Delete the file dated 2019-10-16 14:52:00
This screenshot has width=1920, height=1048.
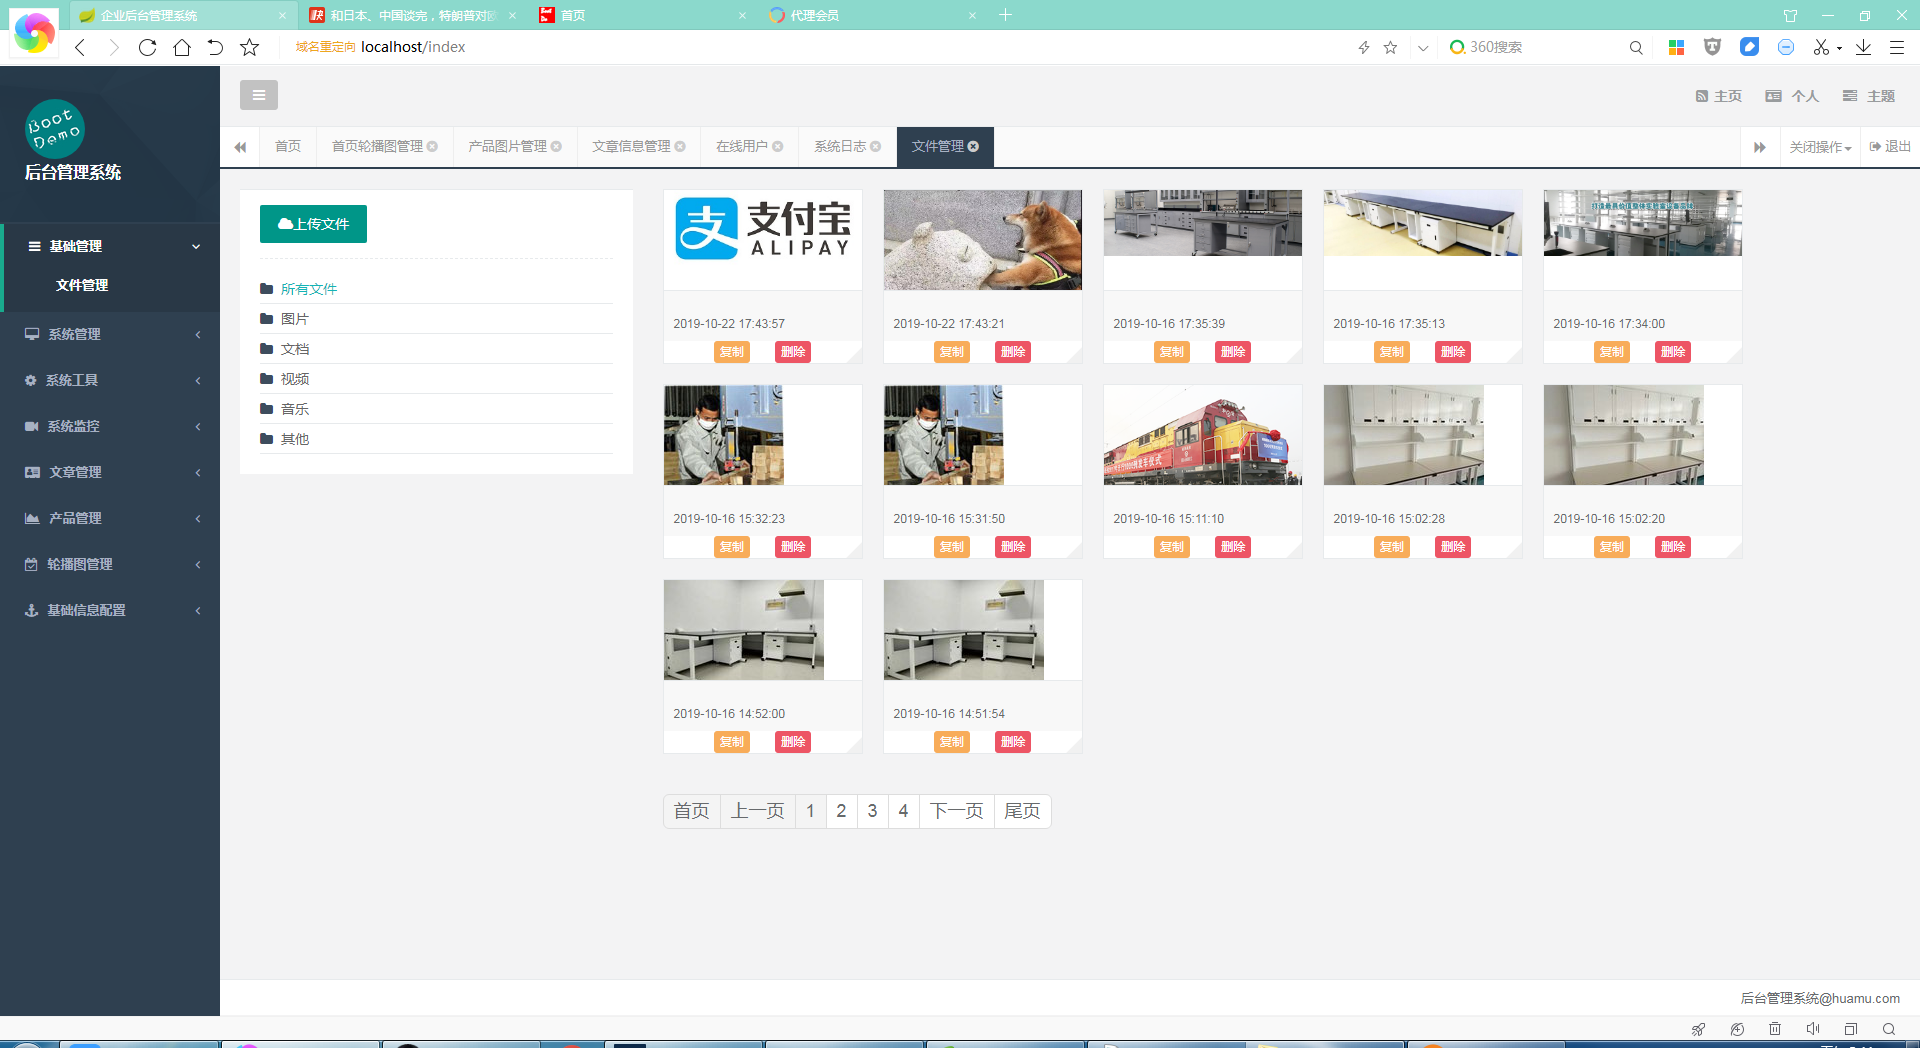pyautogui.click(x=793, y=742)
